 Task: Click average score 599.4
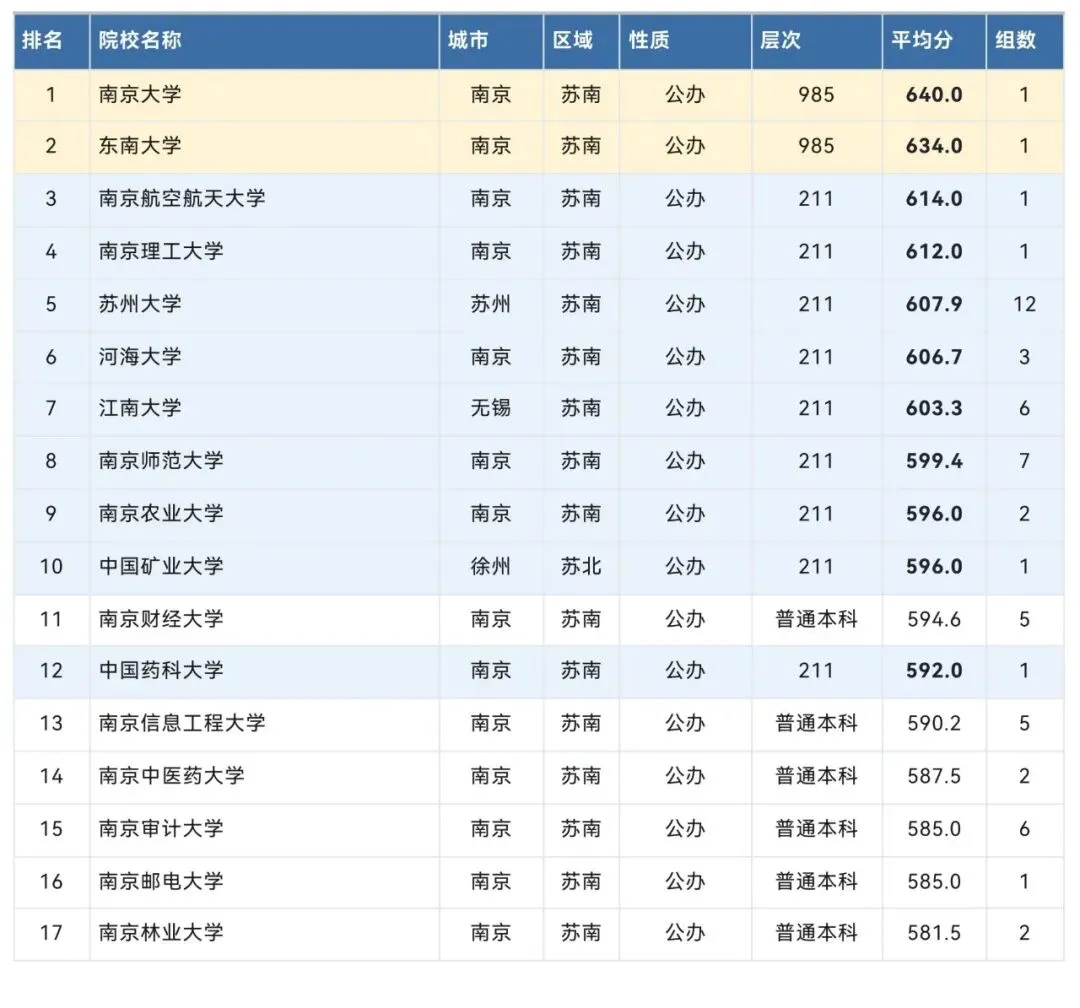click(x=934, y=461)
